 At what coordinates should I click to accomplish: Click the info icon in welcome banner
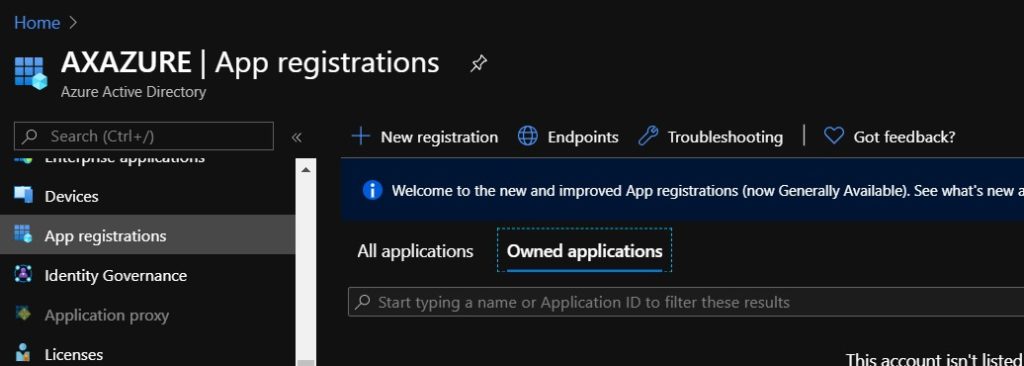coord(372,190)
